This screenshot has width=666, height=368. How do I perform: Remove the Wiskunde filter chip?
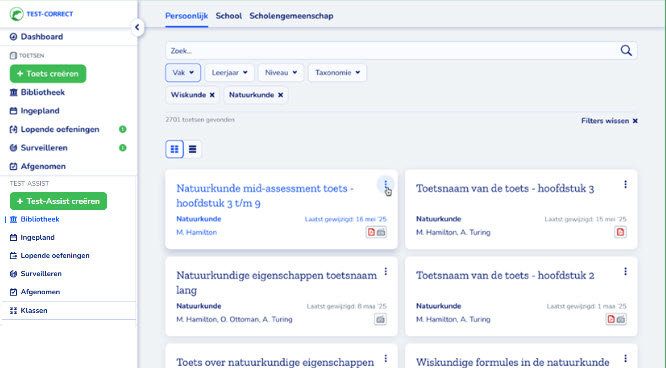point(212,95)
